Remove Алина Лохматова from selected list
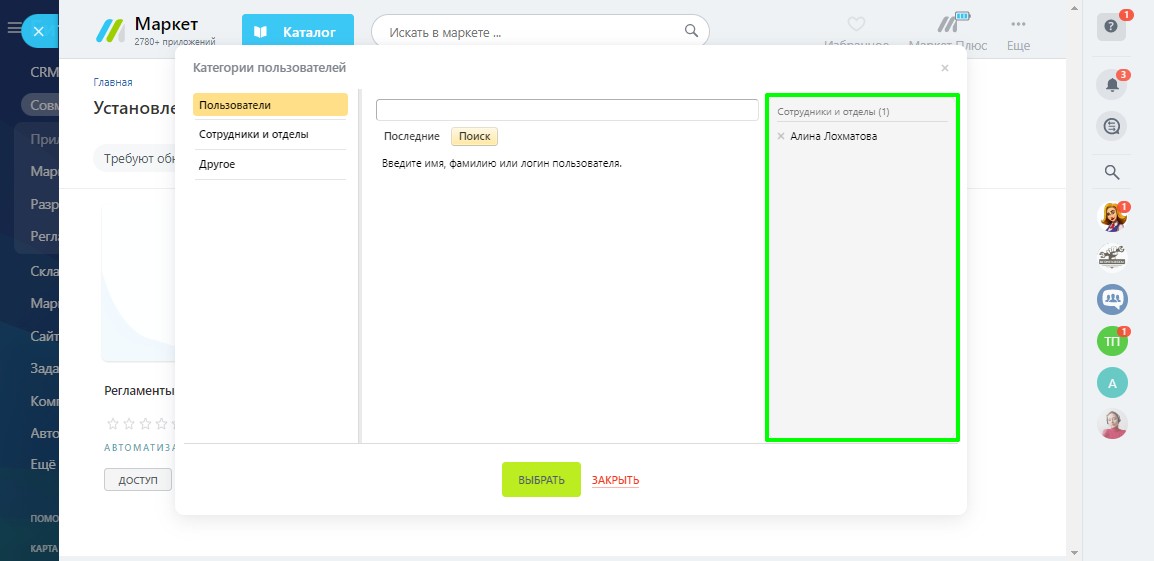Image resolution: width=1154 pixels, height=561 pixels. pos(781,136)
